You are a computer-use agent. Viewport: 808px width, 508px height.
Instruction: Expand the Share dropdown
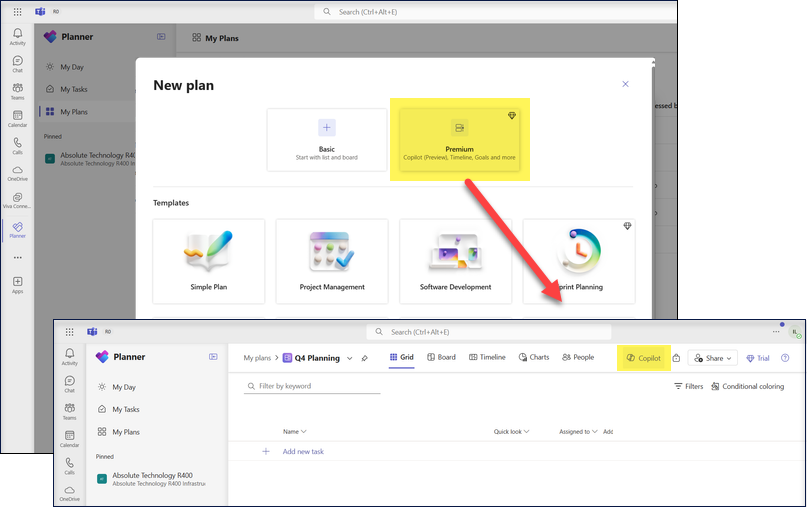[x=714, y=358]
